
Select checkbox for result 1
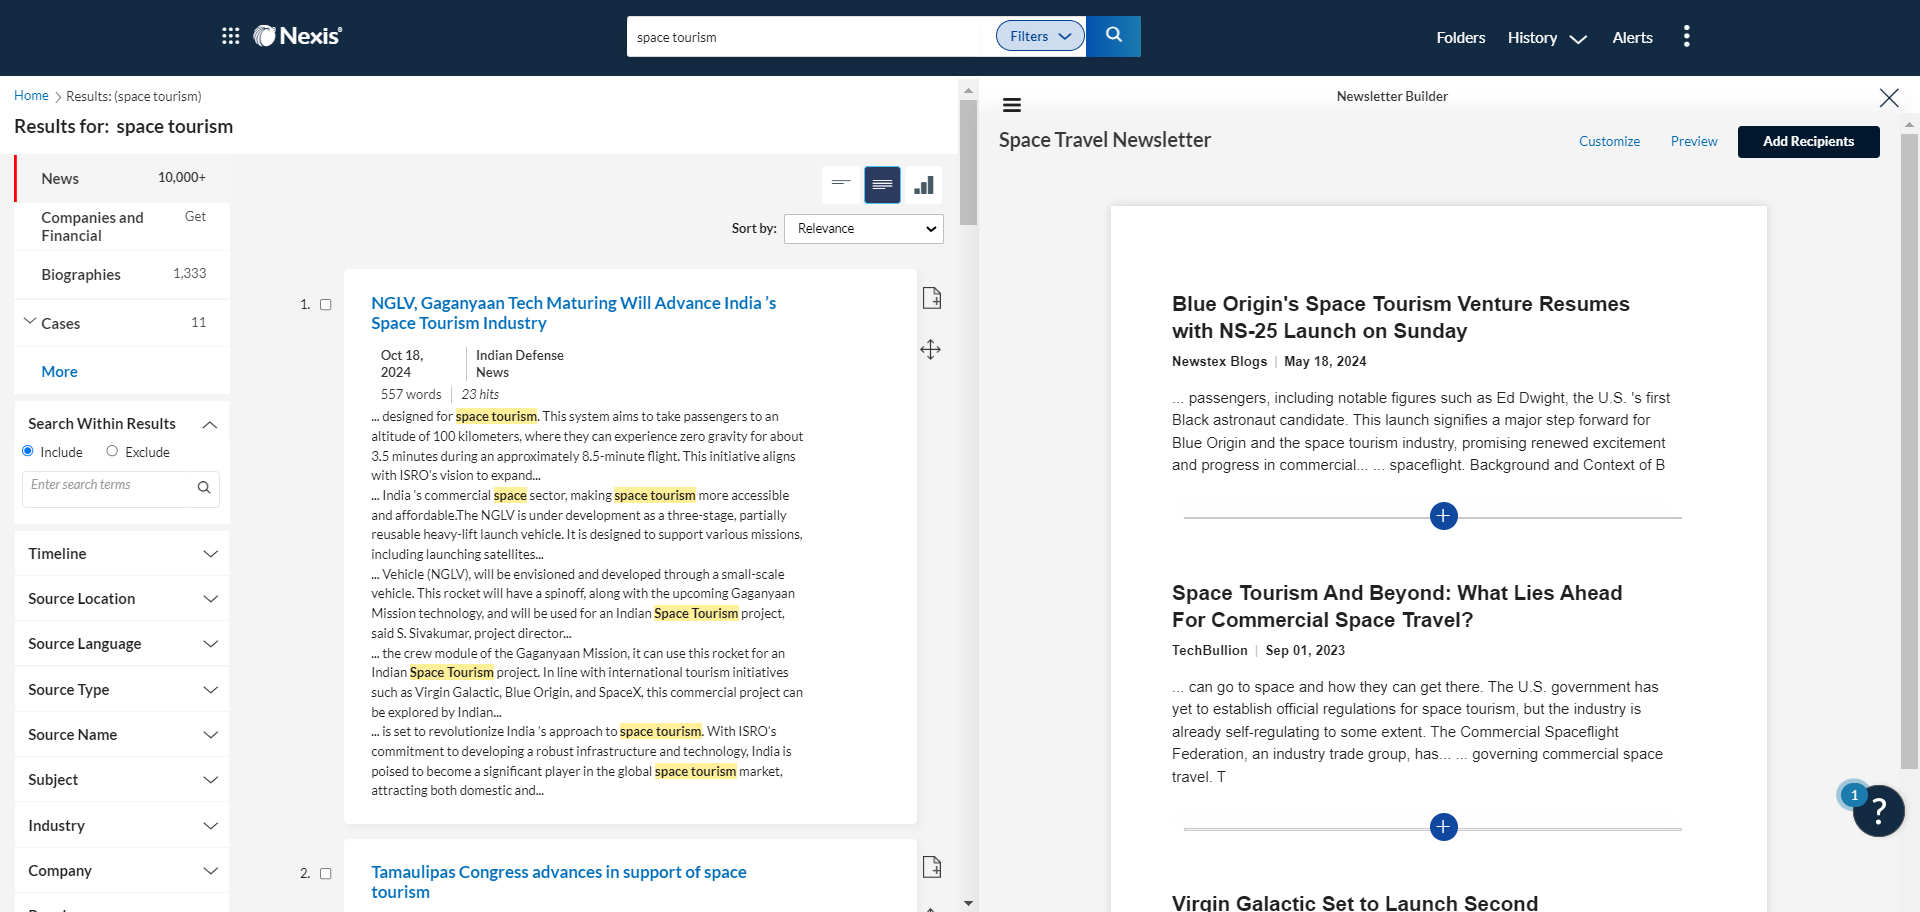tap(325, 305)
